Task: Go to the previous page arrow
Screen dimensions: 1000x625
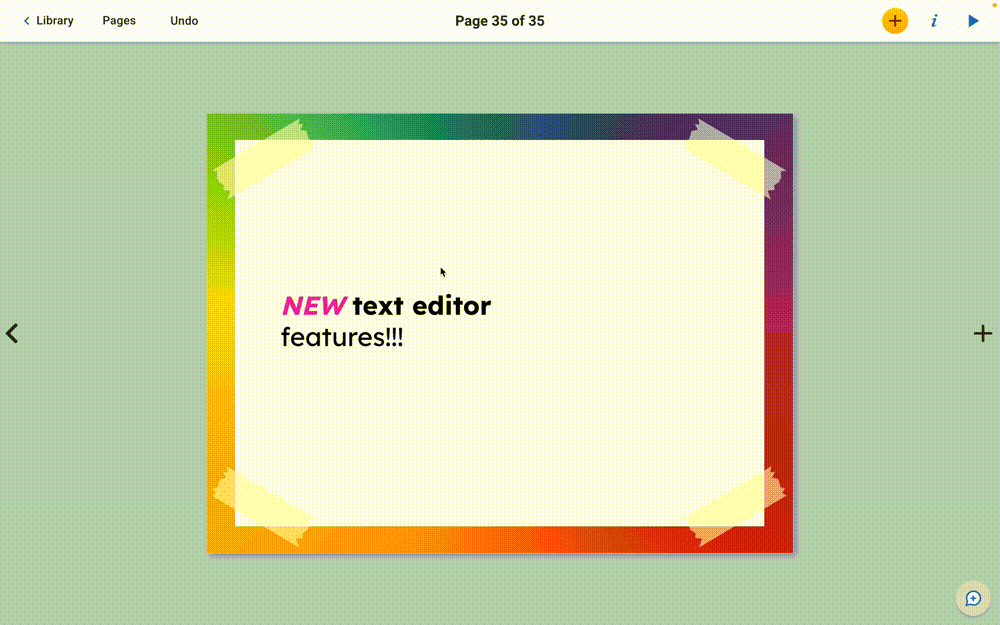Action: 12,333
